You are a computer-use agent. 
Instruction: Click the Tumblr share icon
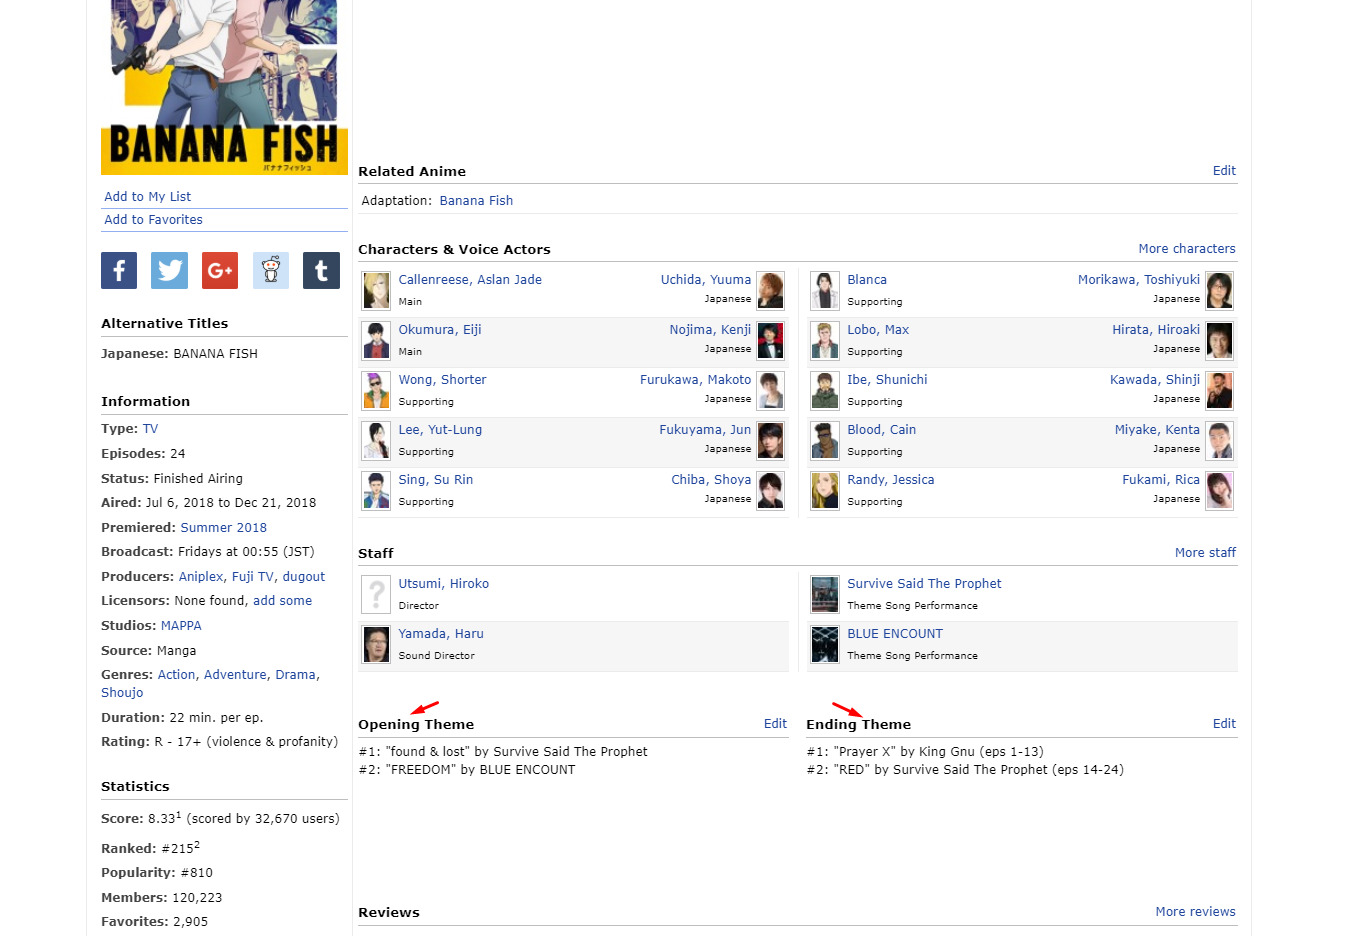321,270
